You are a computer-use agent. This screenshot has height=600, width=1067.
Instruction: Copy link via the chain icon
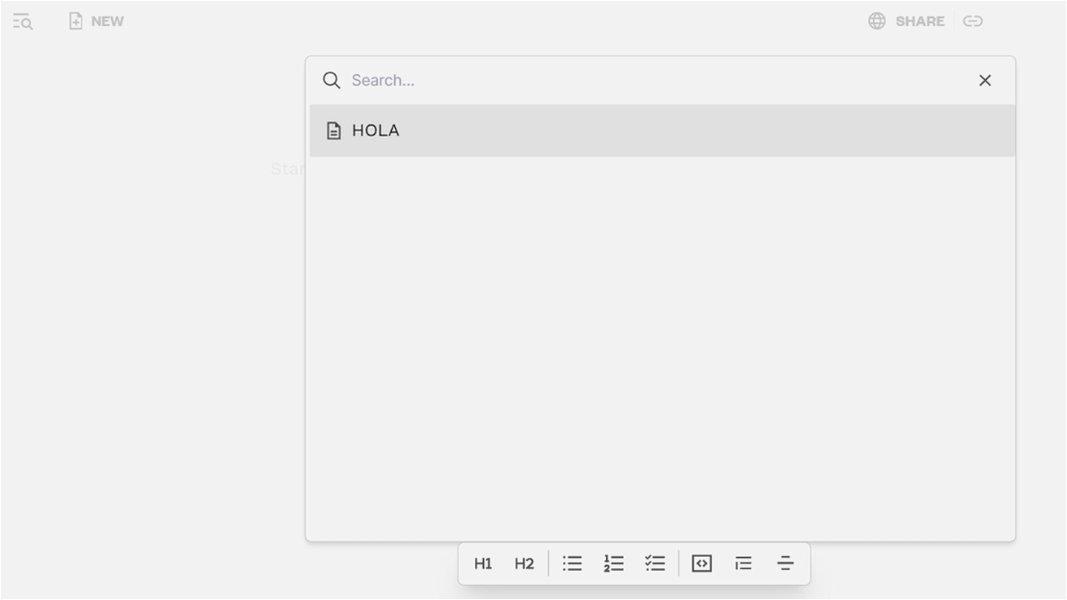tap(972, 21)
